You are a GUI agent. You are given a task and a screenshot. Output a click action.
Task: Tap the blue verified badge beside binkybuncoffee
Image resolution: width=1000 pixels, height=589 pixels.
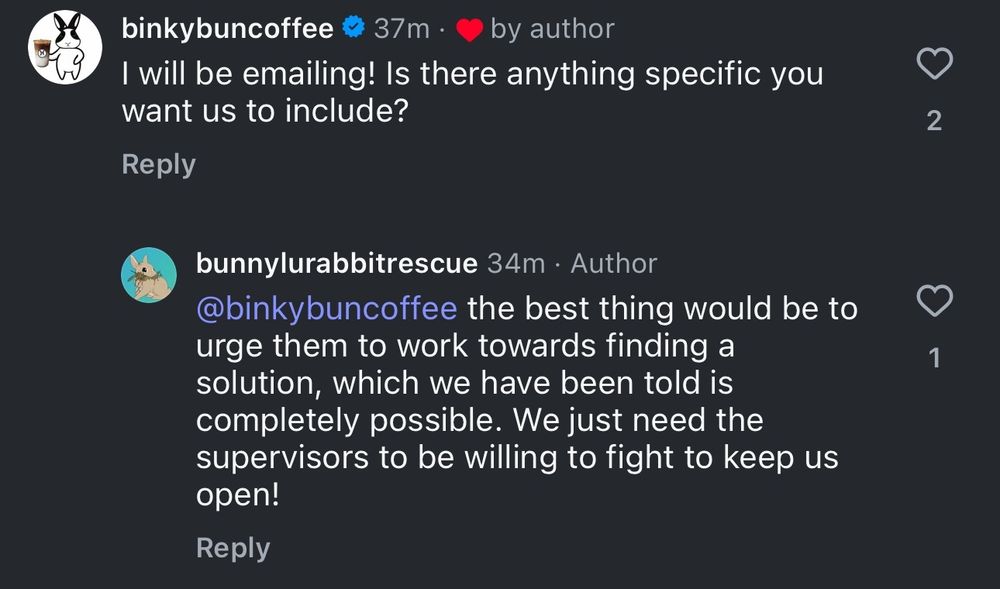(353, 28)
